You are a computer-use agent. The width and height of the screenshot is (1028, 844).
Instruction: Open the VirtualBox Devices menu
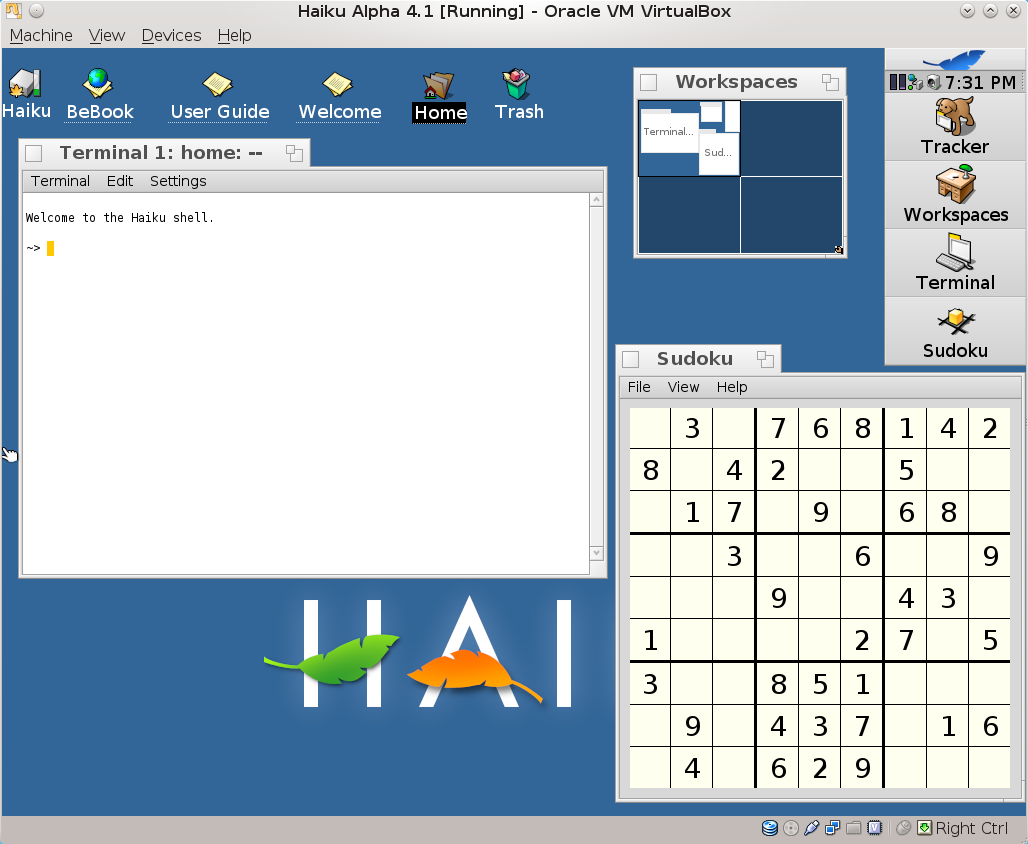pos(171,35)
